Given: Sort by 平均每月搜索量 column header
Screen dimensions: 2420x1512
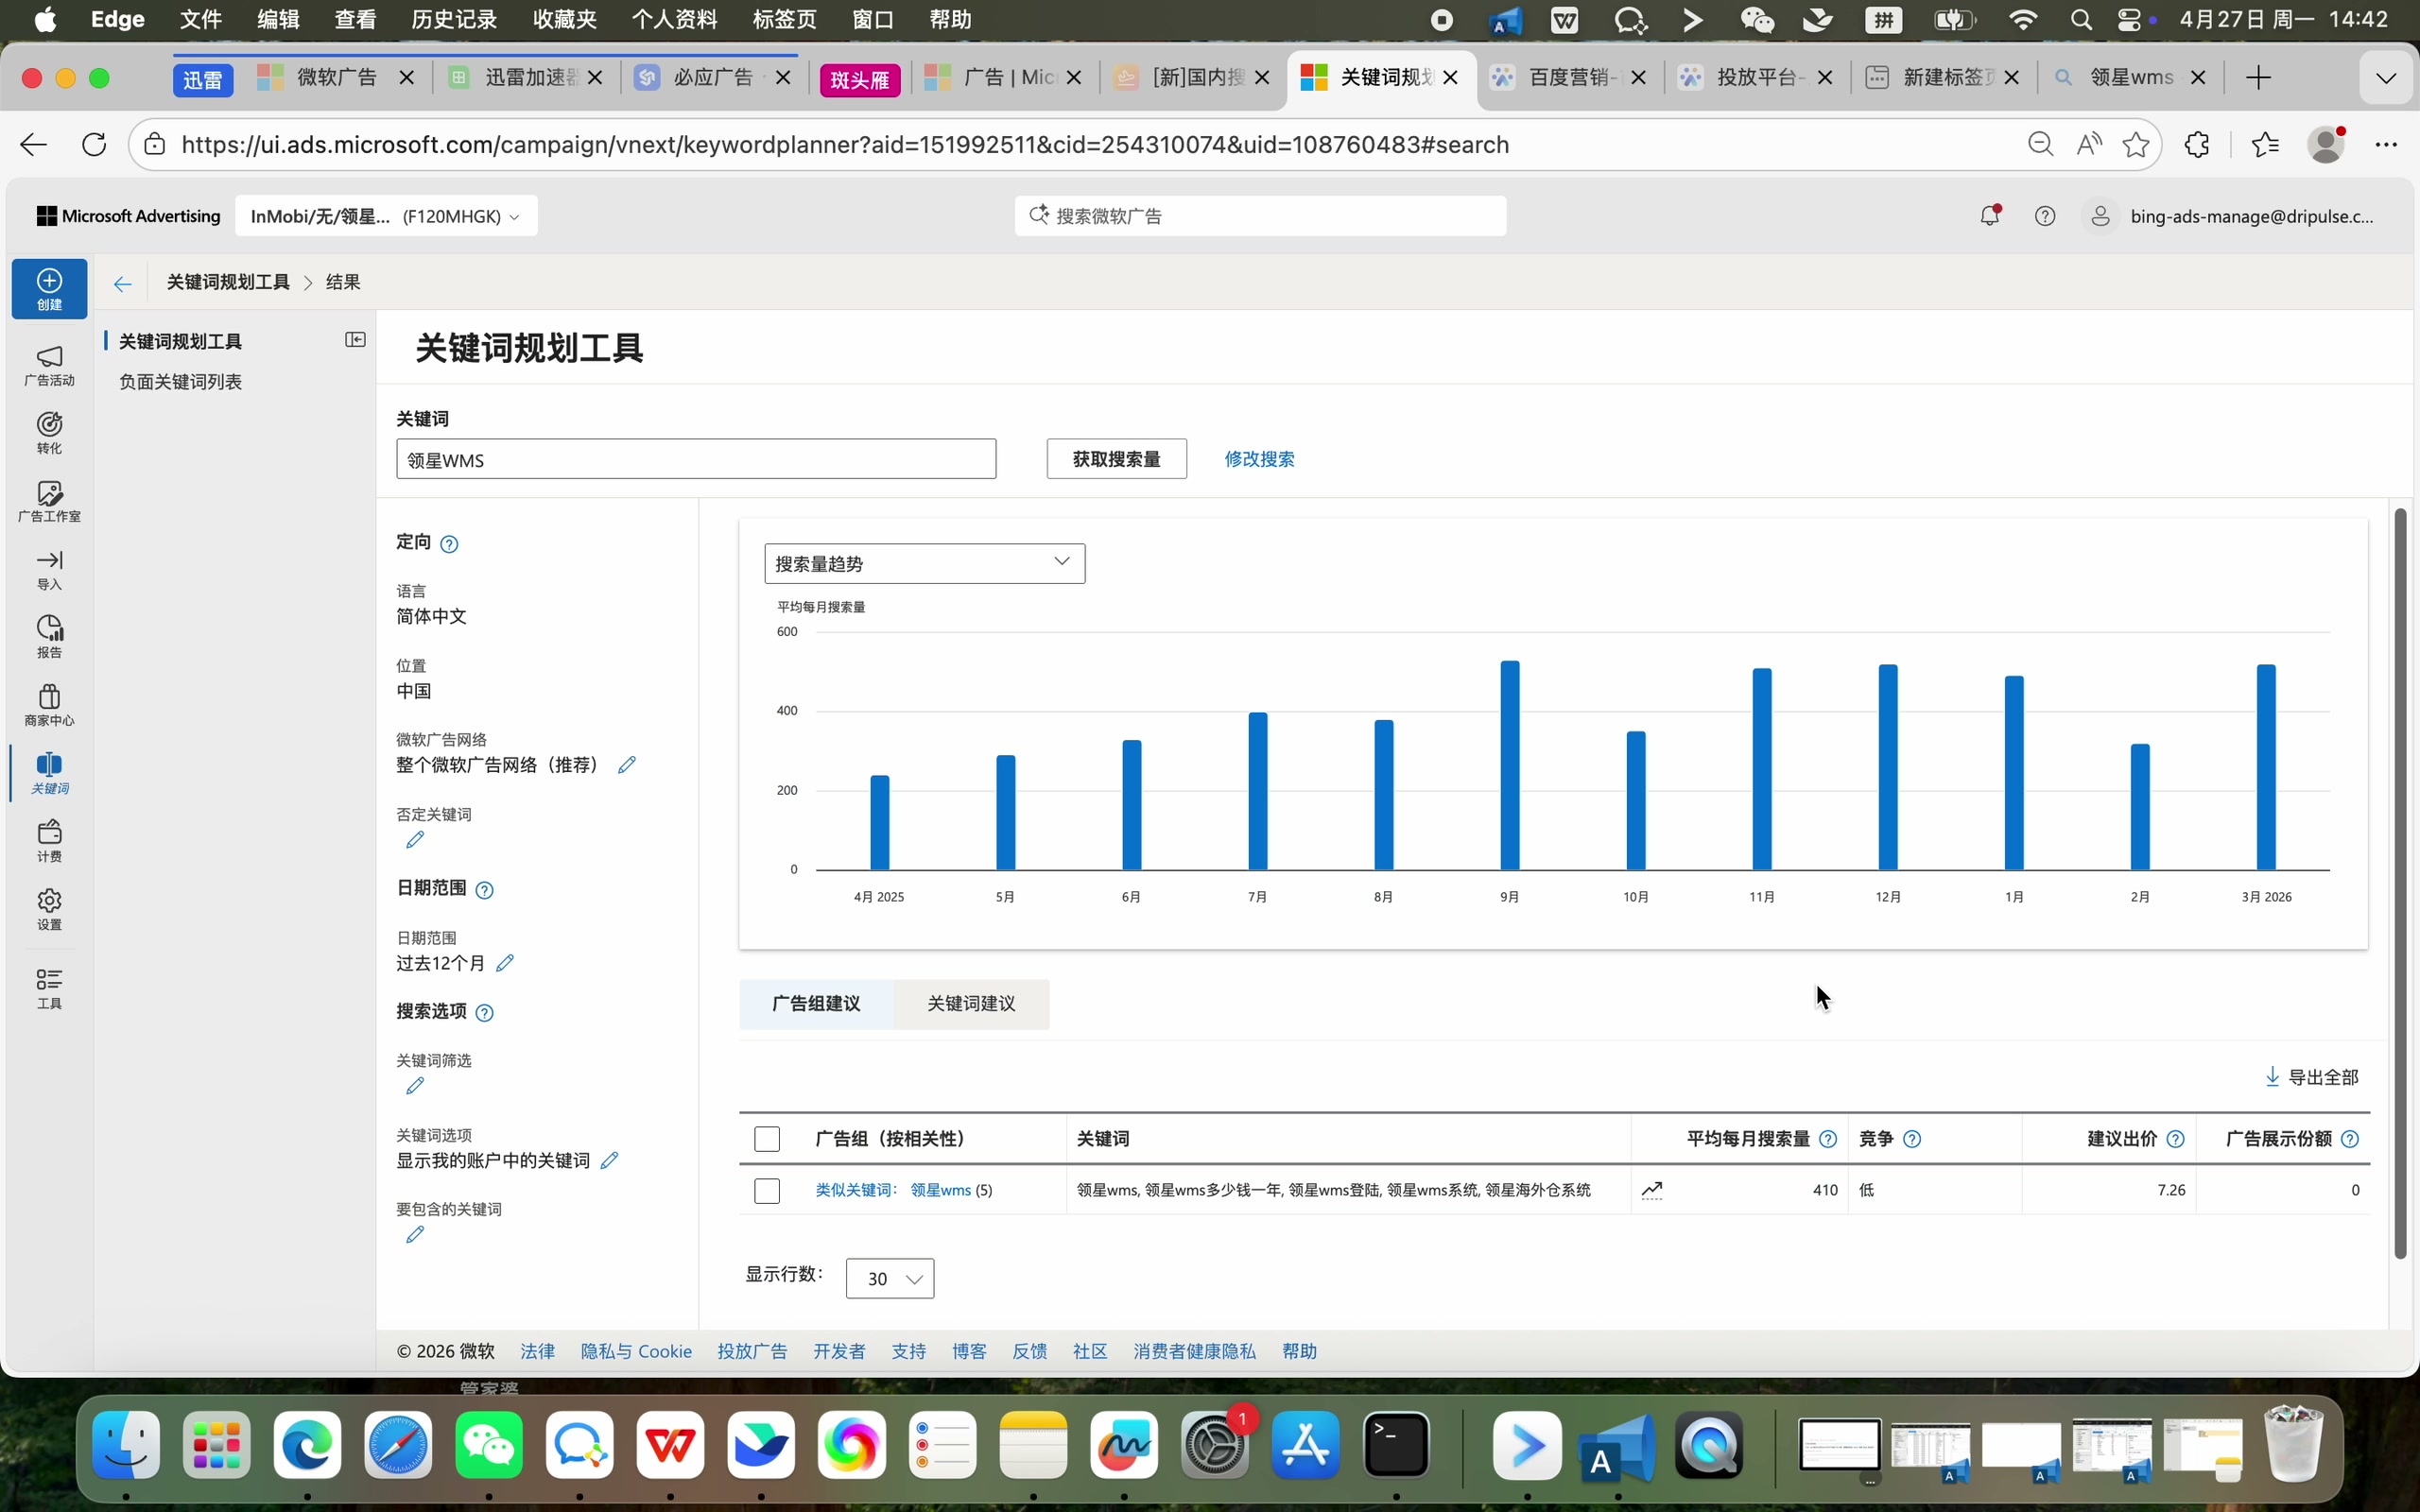Looking at the screenshot, I should [x=1747, y=1139].
